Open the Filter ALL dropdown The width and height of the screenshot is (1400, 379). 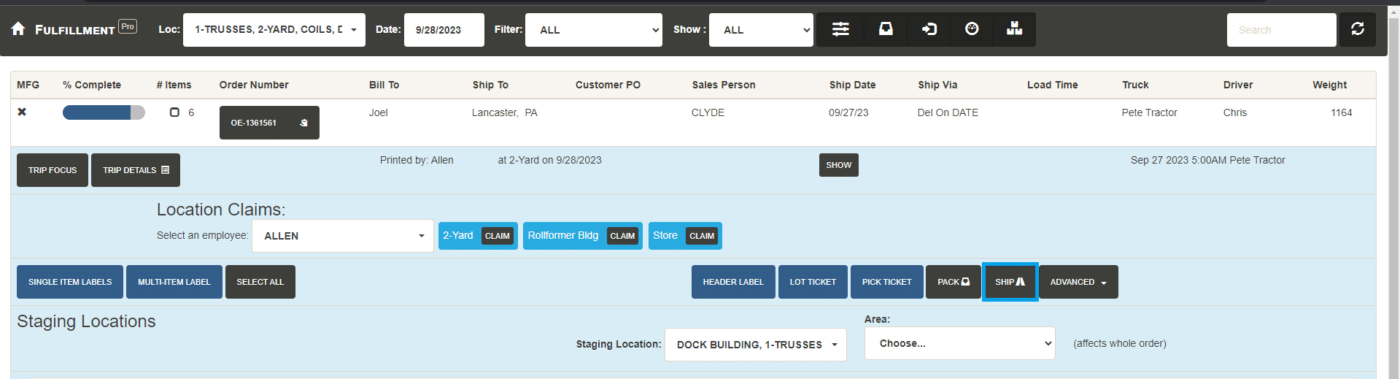594,30
